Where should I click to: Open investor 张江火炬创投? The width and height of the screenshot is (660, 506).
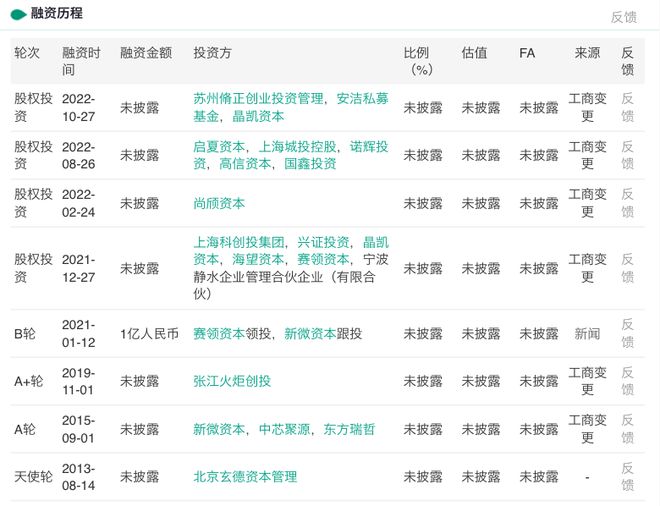tap(232, 381)
